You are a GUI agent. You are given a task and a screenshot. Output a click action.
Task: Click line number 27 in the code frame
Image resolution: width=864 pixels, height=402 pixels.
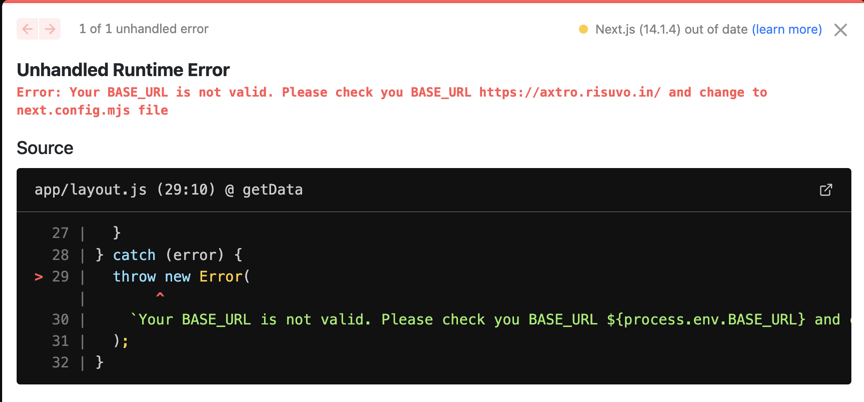pyautogui.click(x=60, y=233)
